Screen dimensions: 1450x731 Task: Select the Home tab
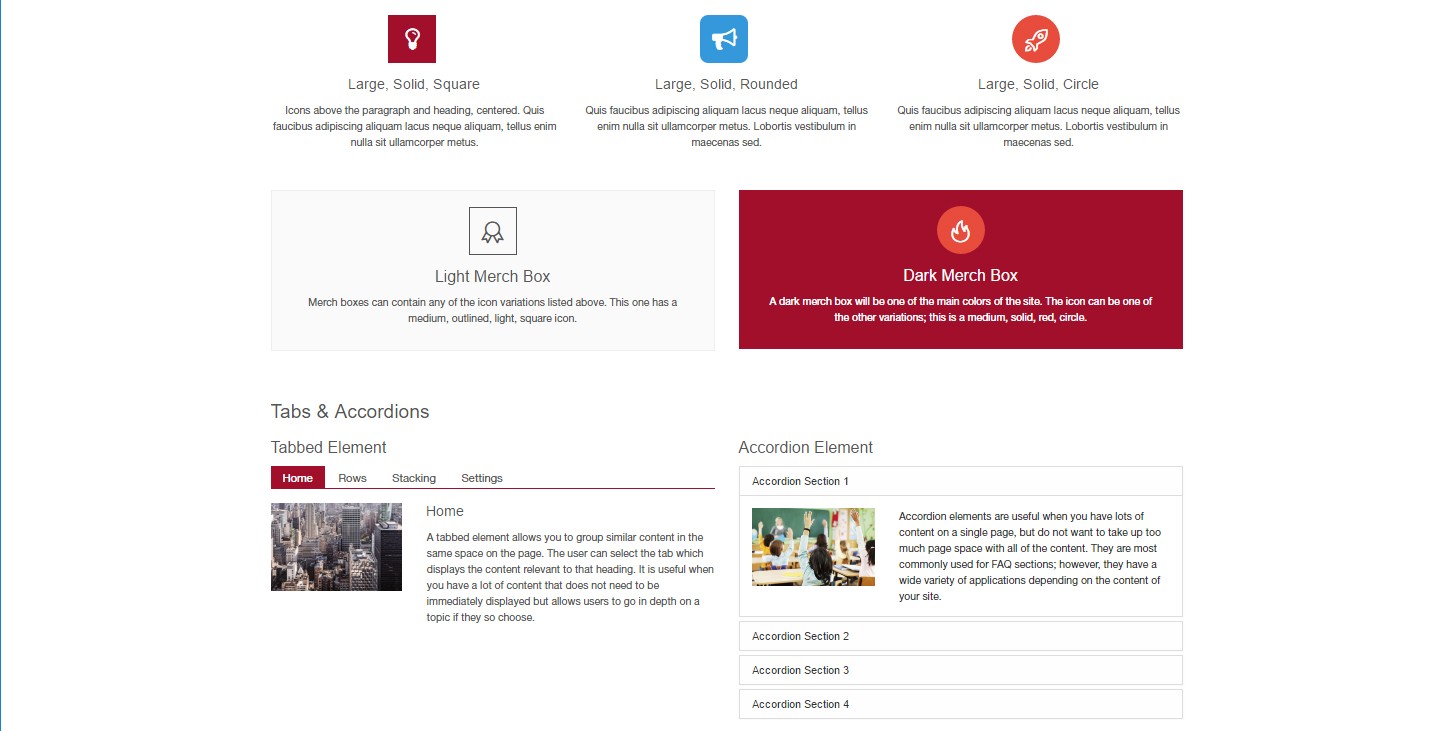coord(297,478)
